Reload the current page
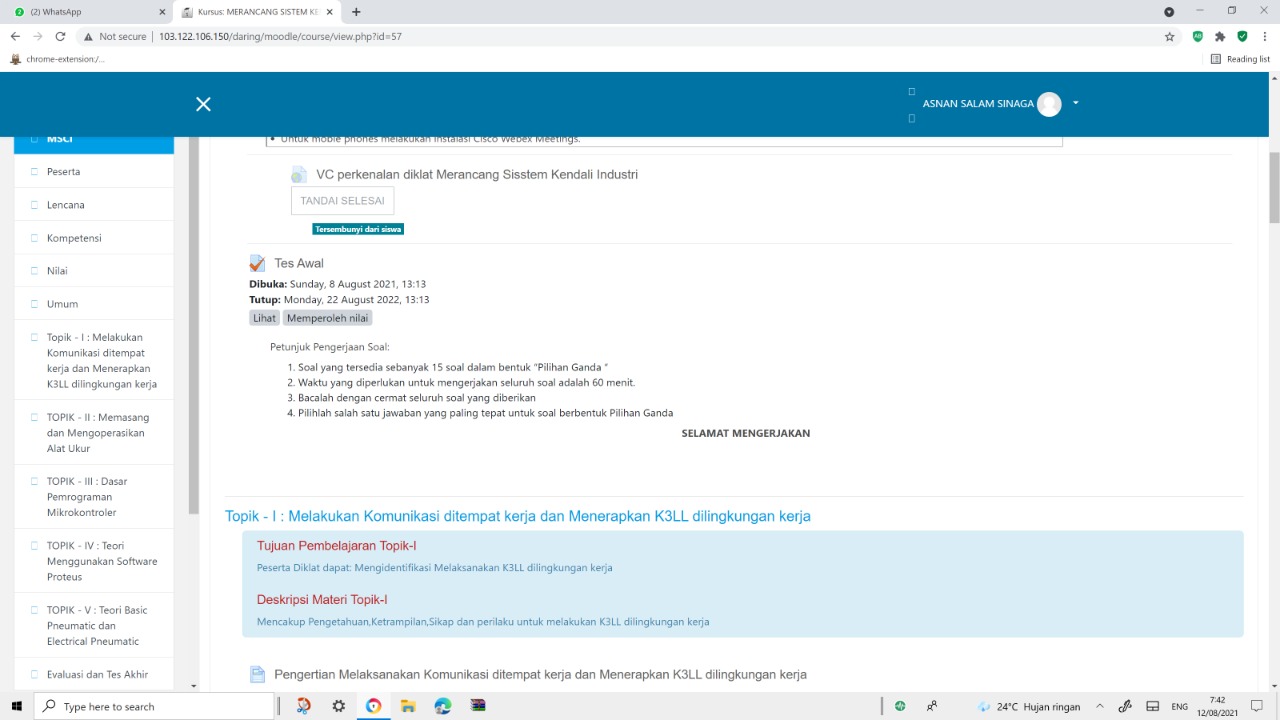 60,36
